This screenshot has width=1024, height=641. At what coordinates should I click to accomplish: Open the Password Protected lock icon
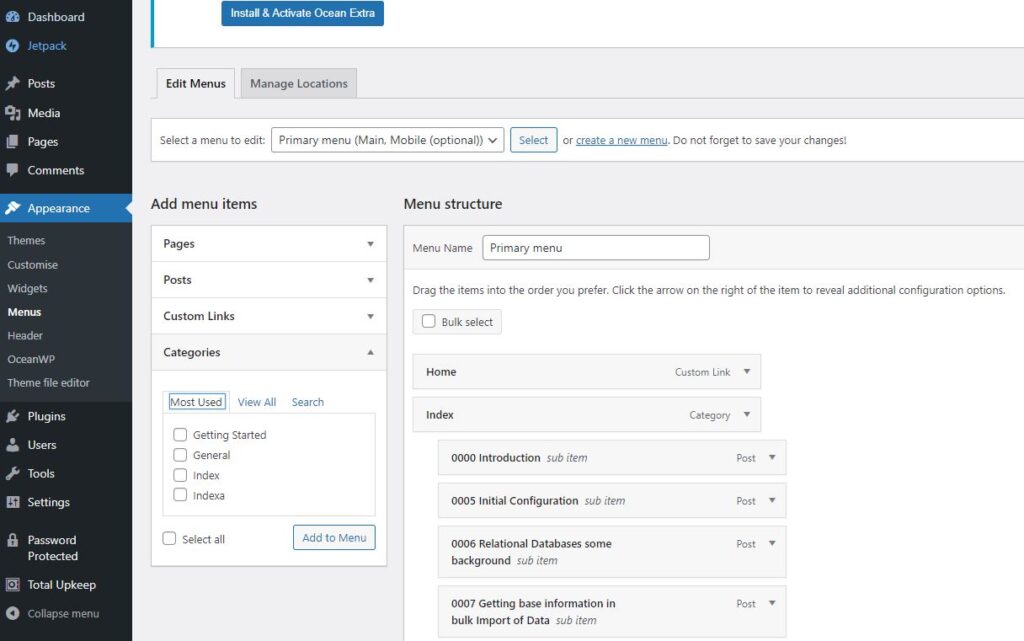coord(12,540)
